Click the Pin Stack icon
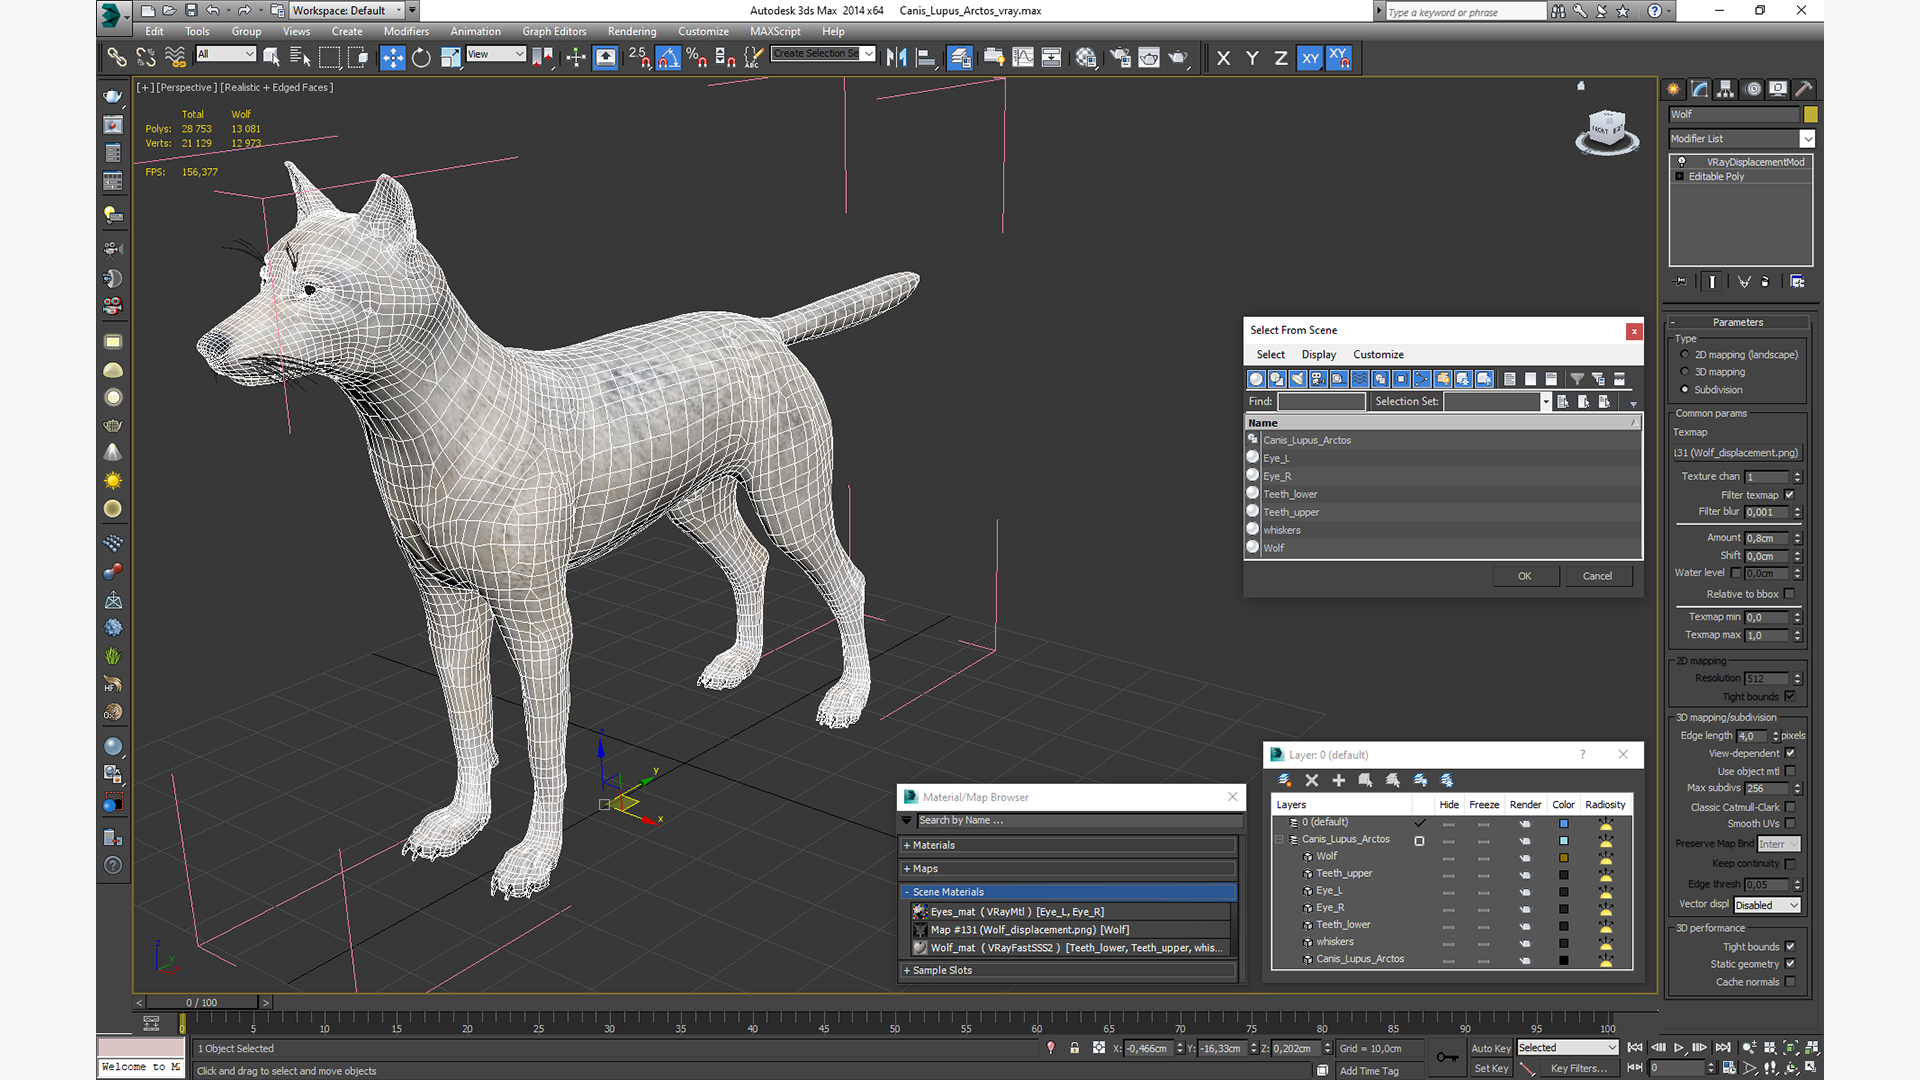1920x1080 pixels. [1681, 282]
